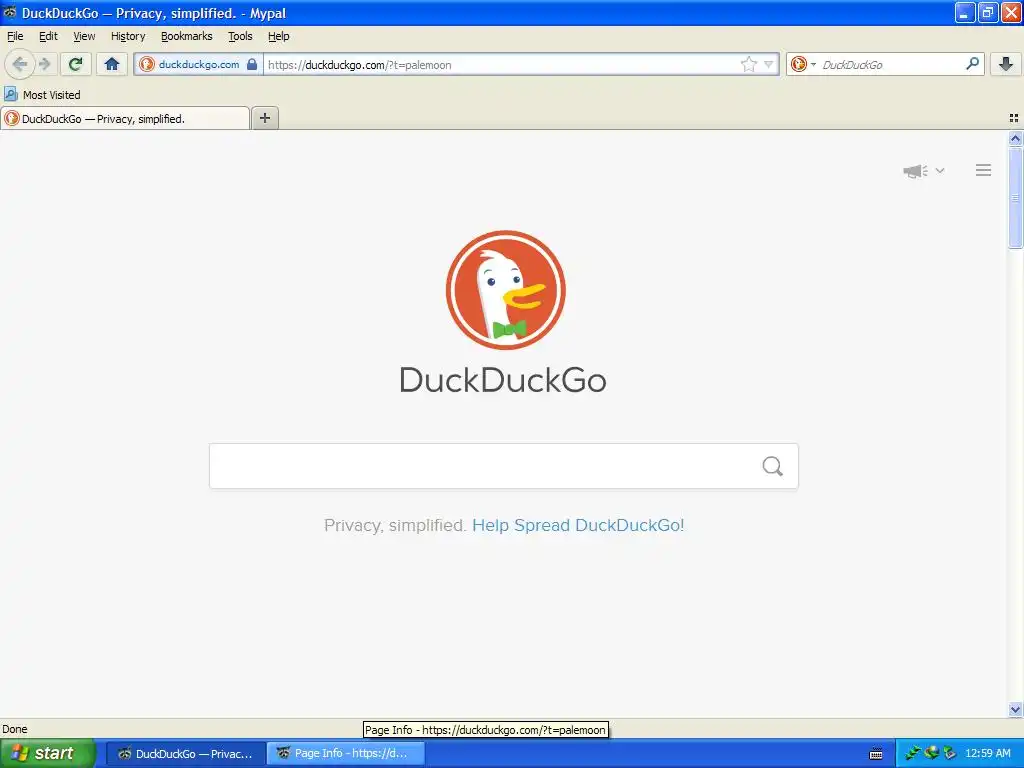Viewport: 1024px width, 768px height.
Task: Open a new tab with plus button
Action: click(x=264, y=118)
